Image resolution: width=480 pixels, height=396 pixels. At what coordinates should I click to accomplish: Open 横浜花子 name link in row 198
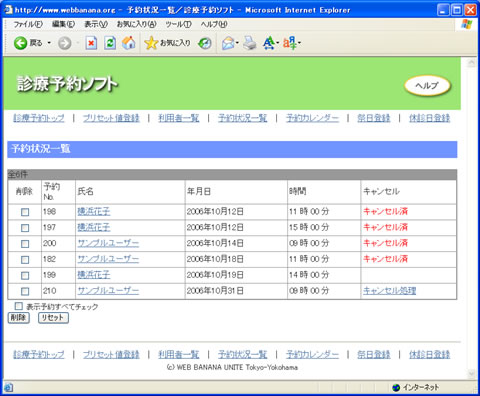[x=94, y=211]
